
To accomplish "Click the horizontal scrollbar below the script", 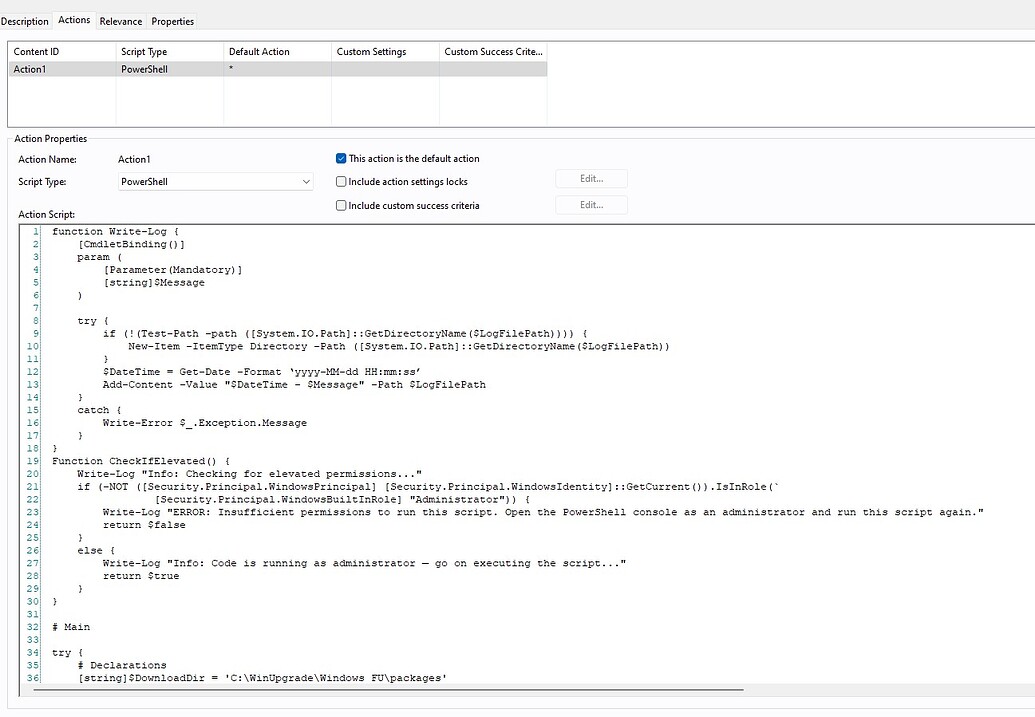I will coord(400,690).
